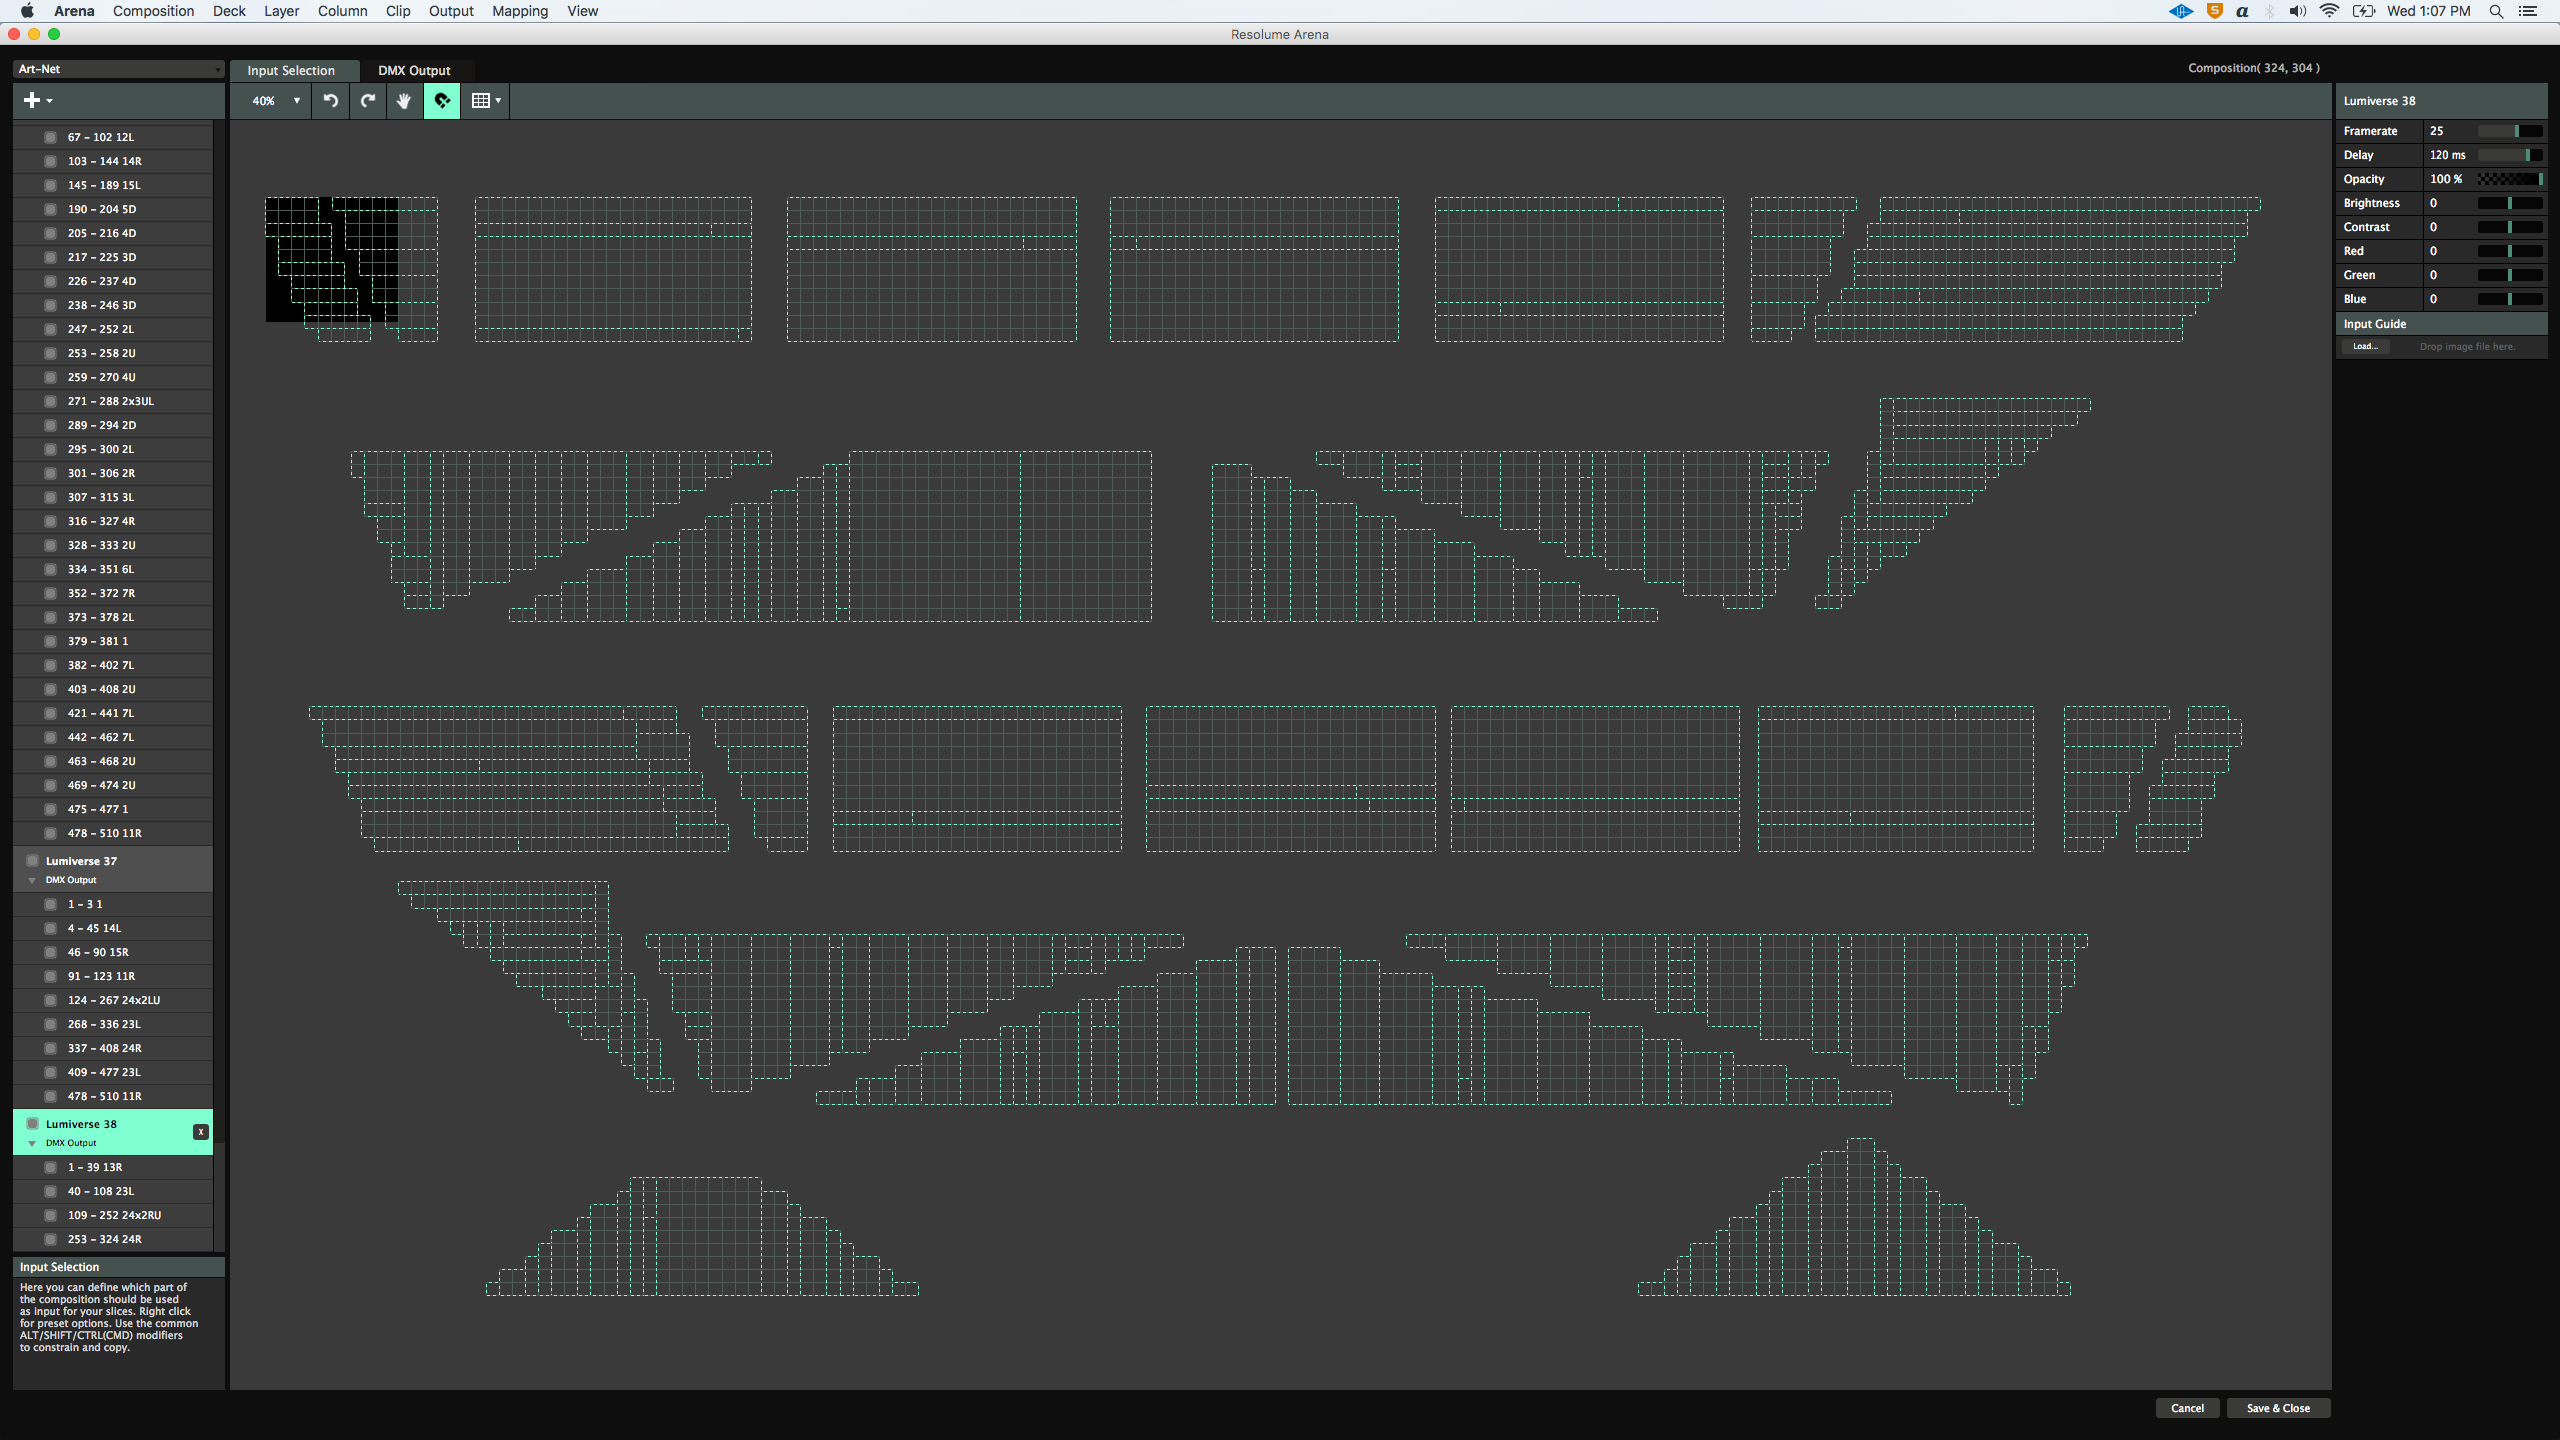Open macOS Spotlight search icon
The height and width of the screenshot is (1440, 2560).
[x=2496, y=11]
